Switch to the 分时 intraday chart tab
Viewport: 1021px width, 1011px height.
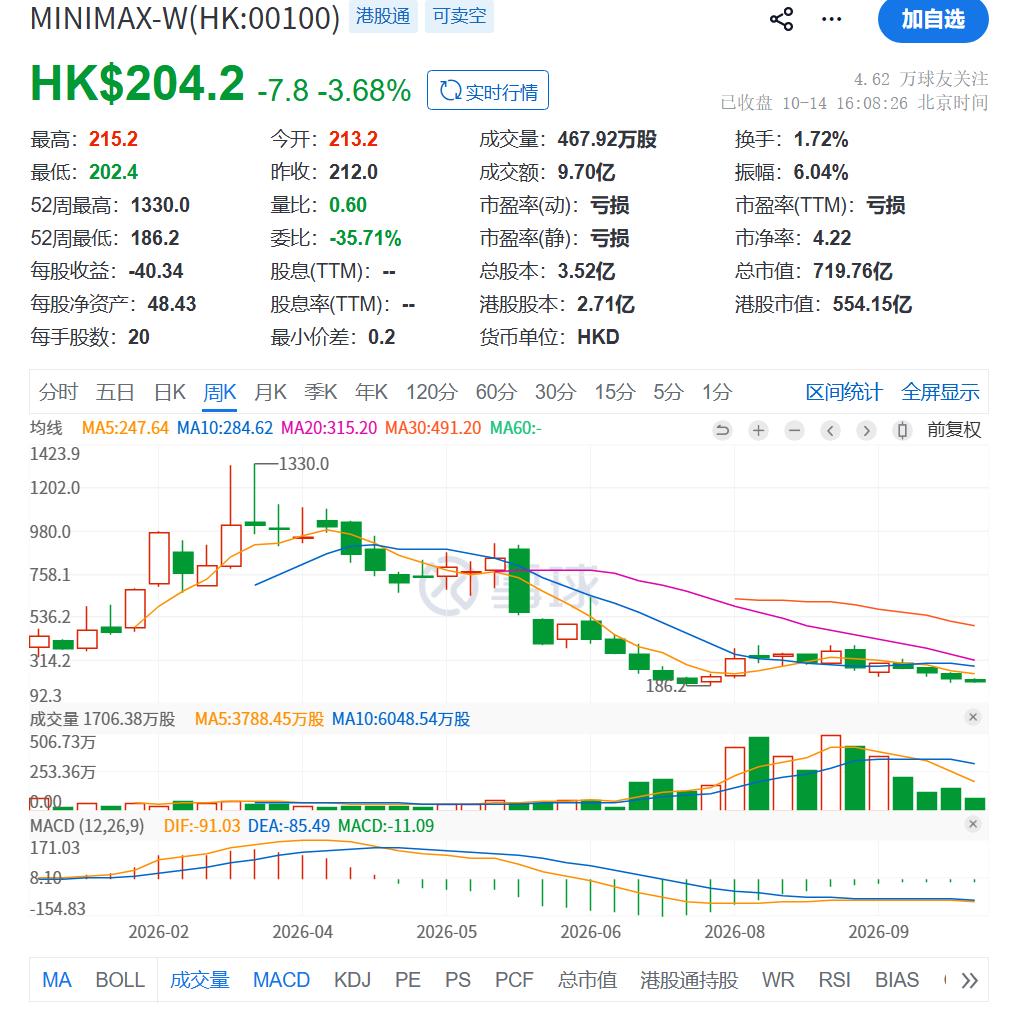[58, 393]
